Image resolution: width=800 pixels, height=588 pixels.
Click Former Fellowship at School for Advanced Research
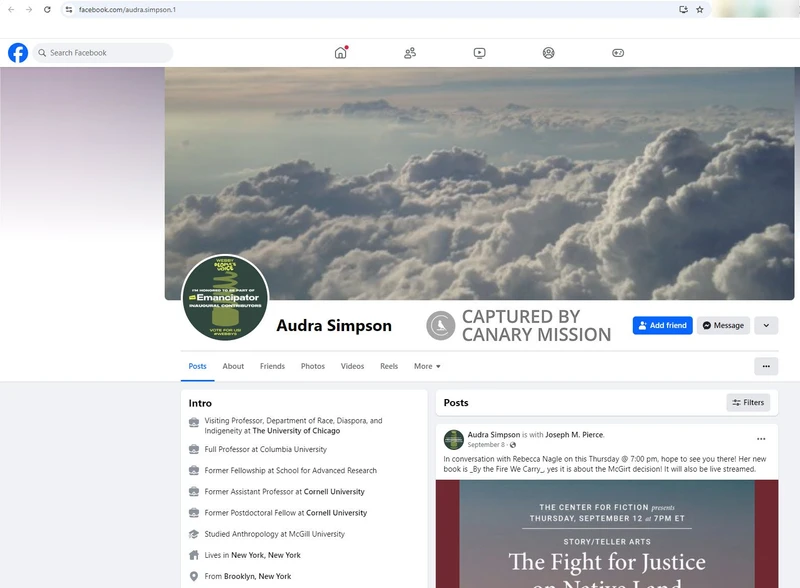tap(290, 471)
